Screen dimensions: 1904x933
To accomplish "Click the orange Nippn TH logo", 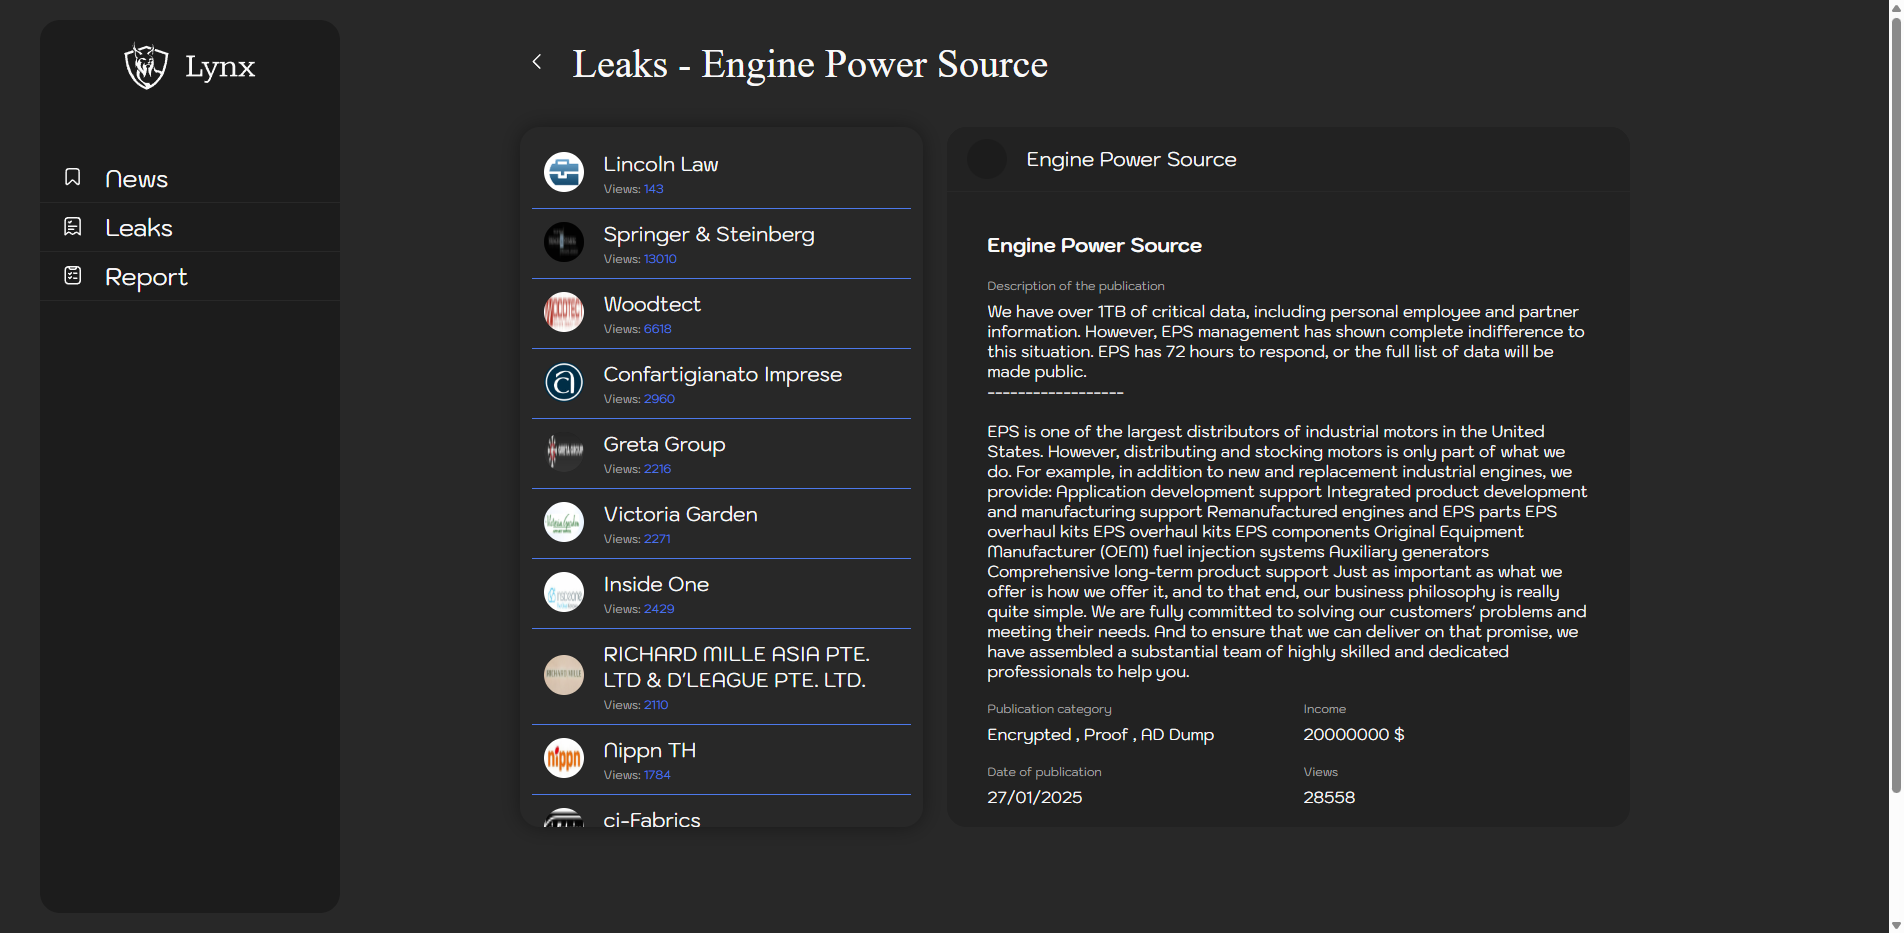I will tap(564, 758).
